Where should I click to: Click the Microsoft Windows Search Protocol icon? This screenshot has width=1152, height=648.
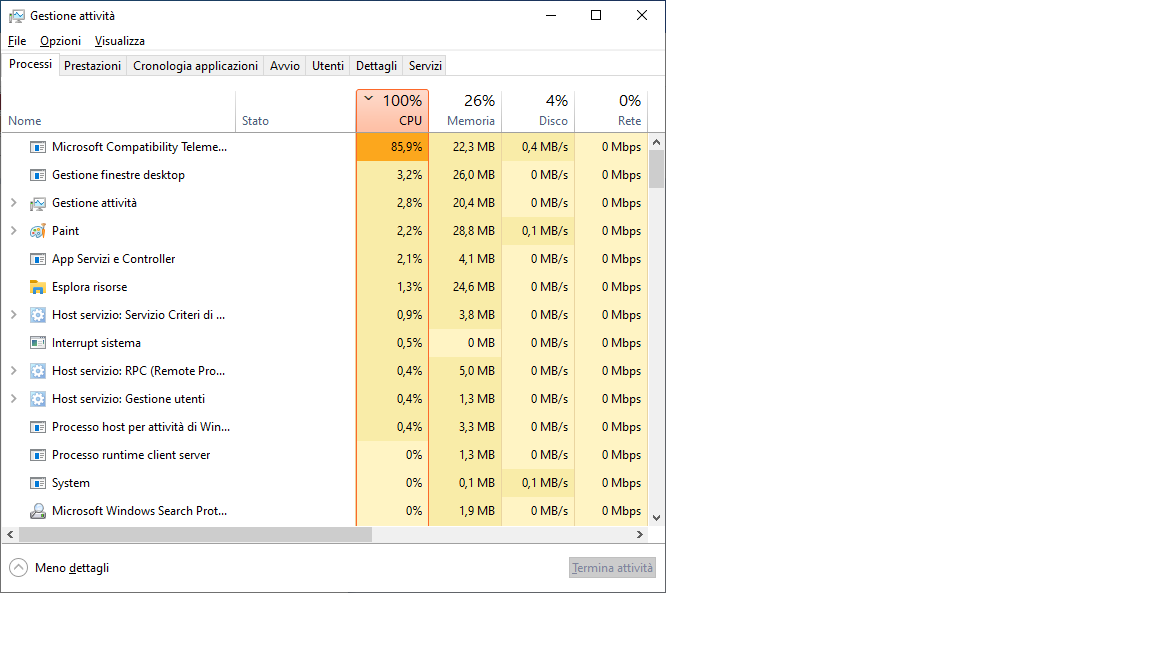tap(37, 511)
